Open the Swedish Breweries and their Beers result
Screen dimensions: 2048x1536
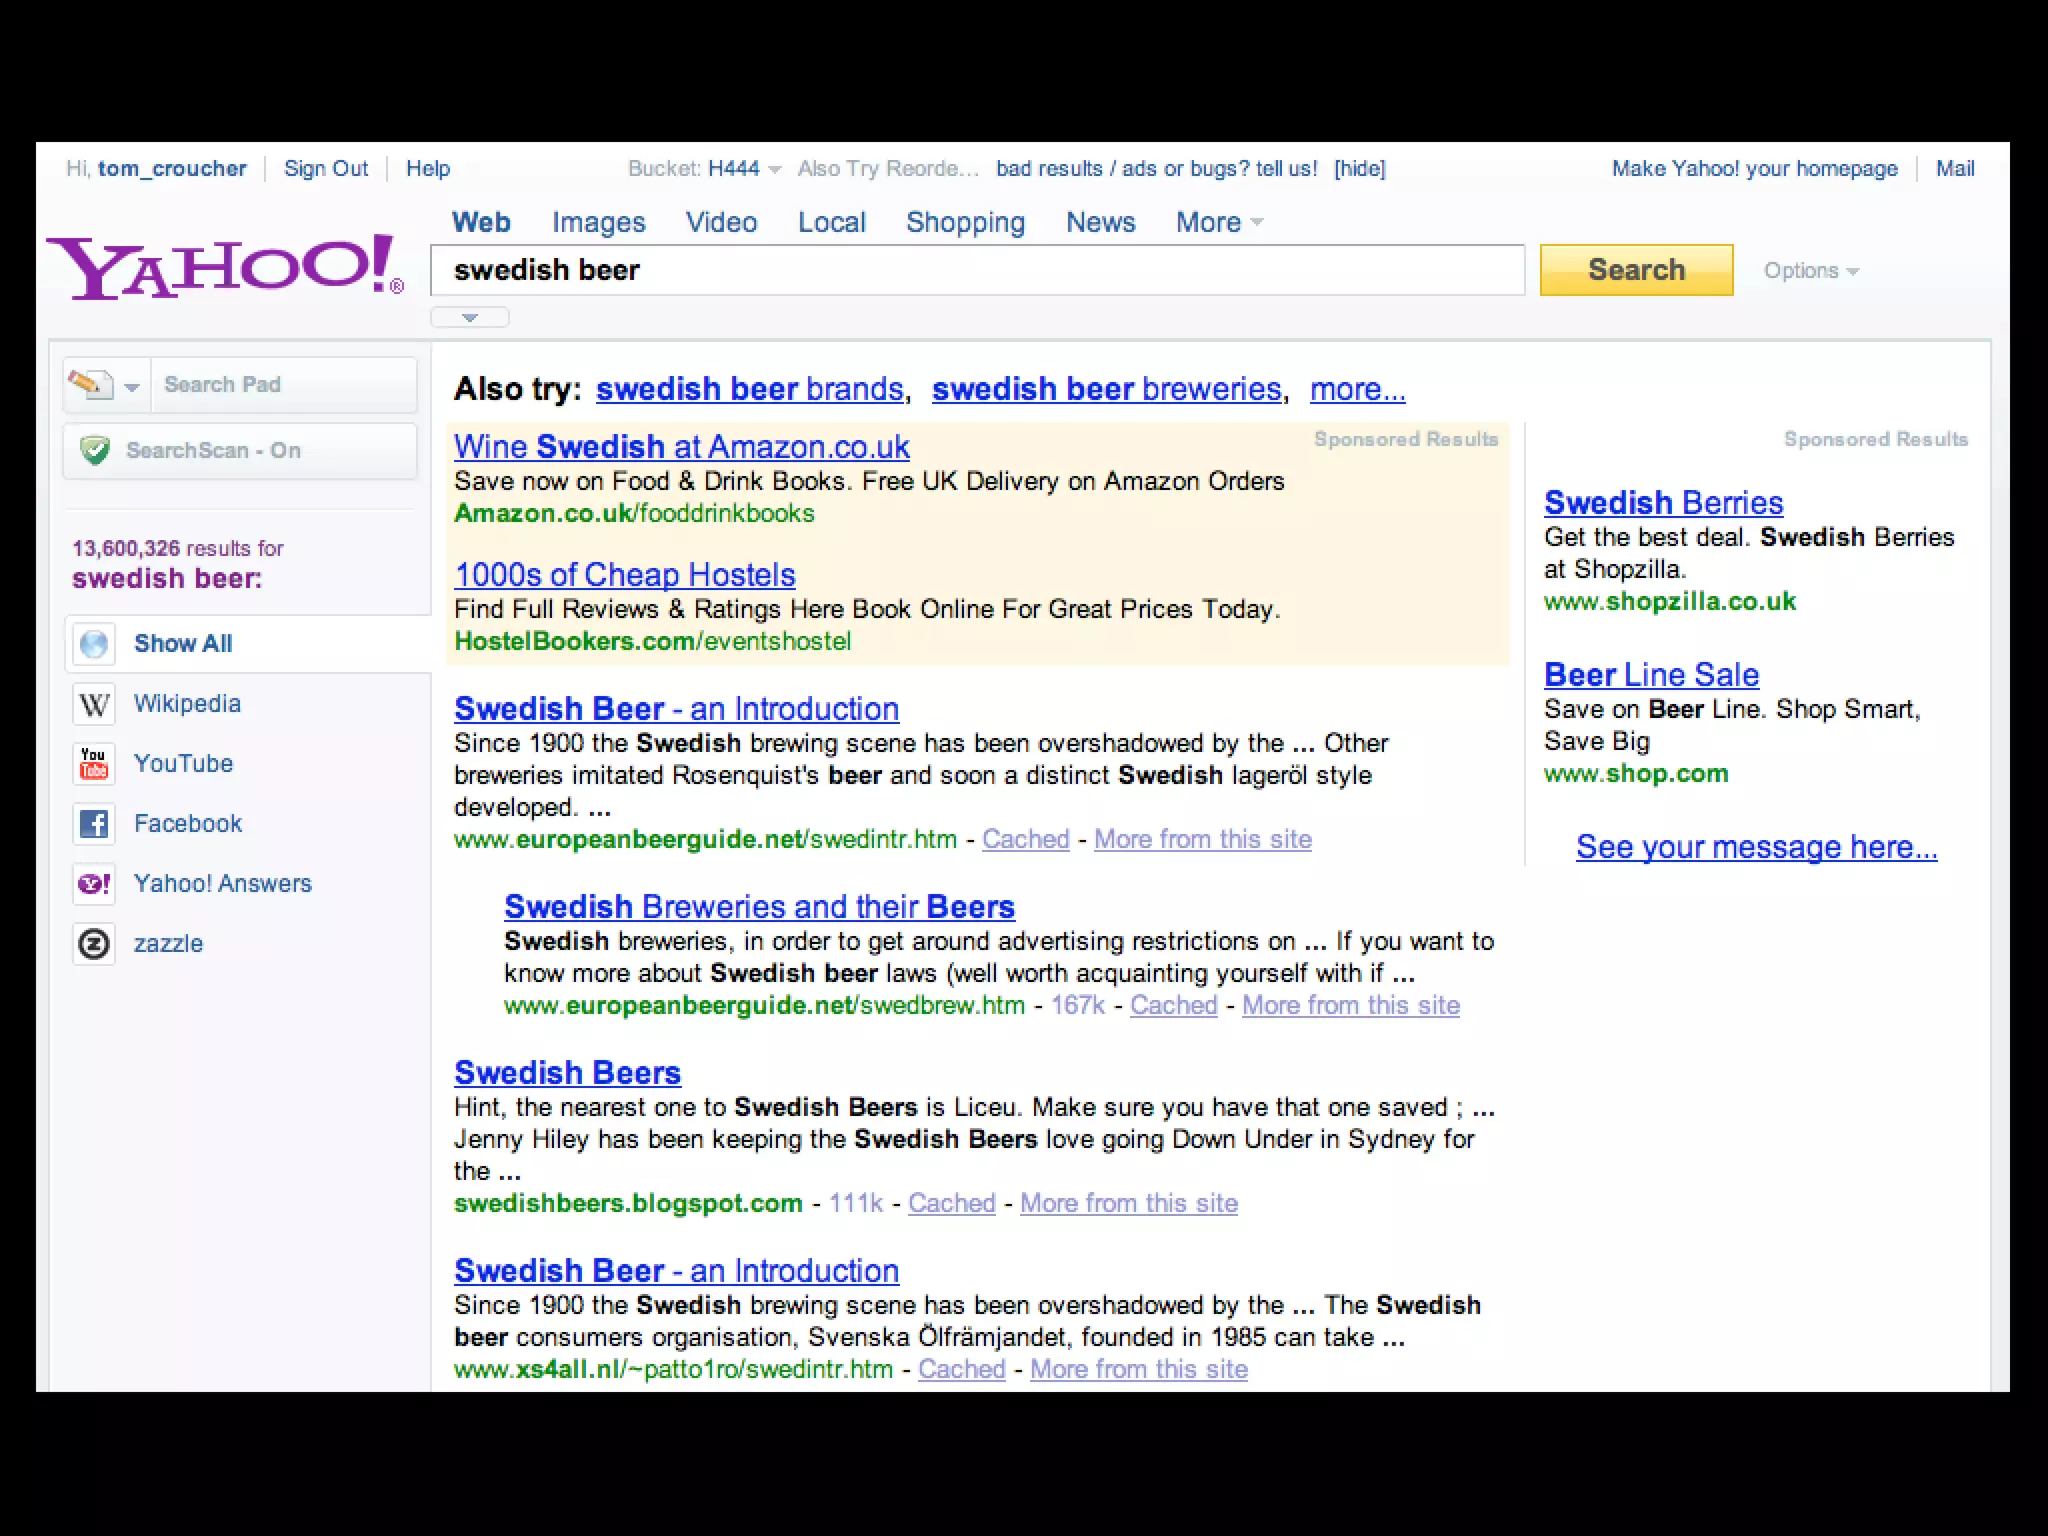click(x=759, y=906)
